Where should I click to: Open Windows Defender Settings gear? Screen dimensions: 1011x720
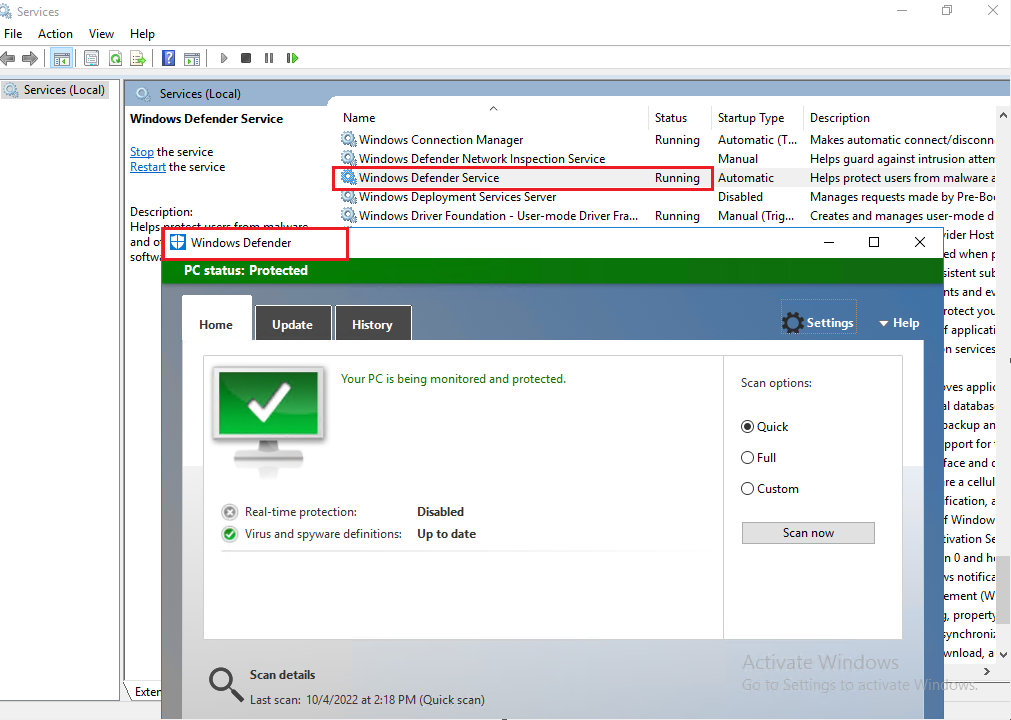click(818, 322)
